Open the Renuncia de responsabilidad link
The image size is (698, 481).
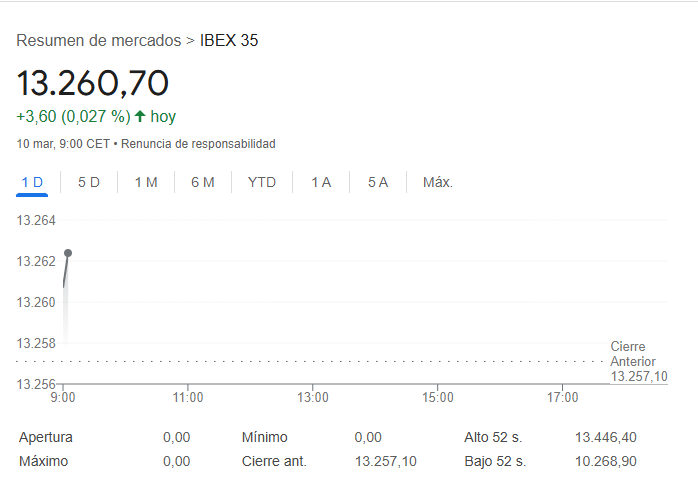pos(198,144)
